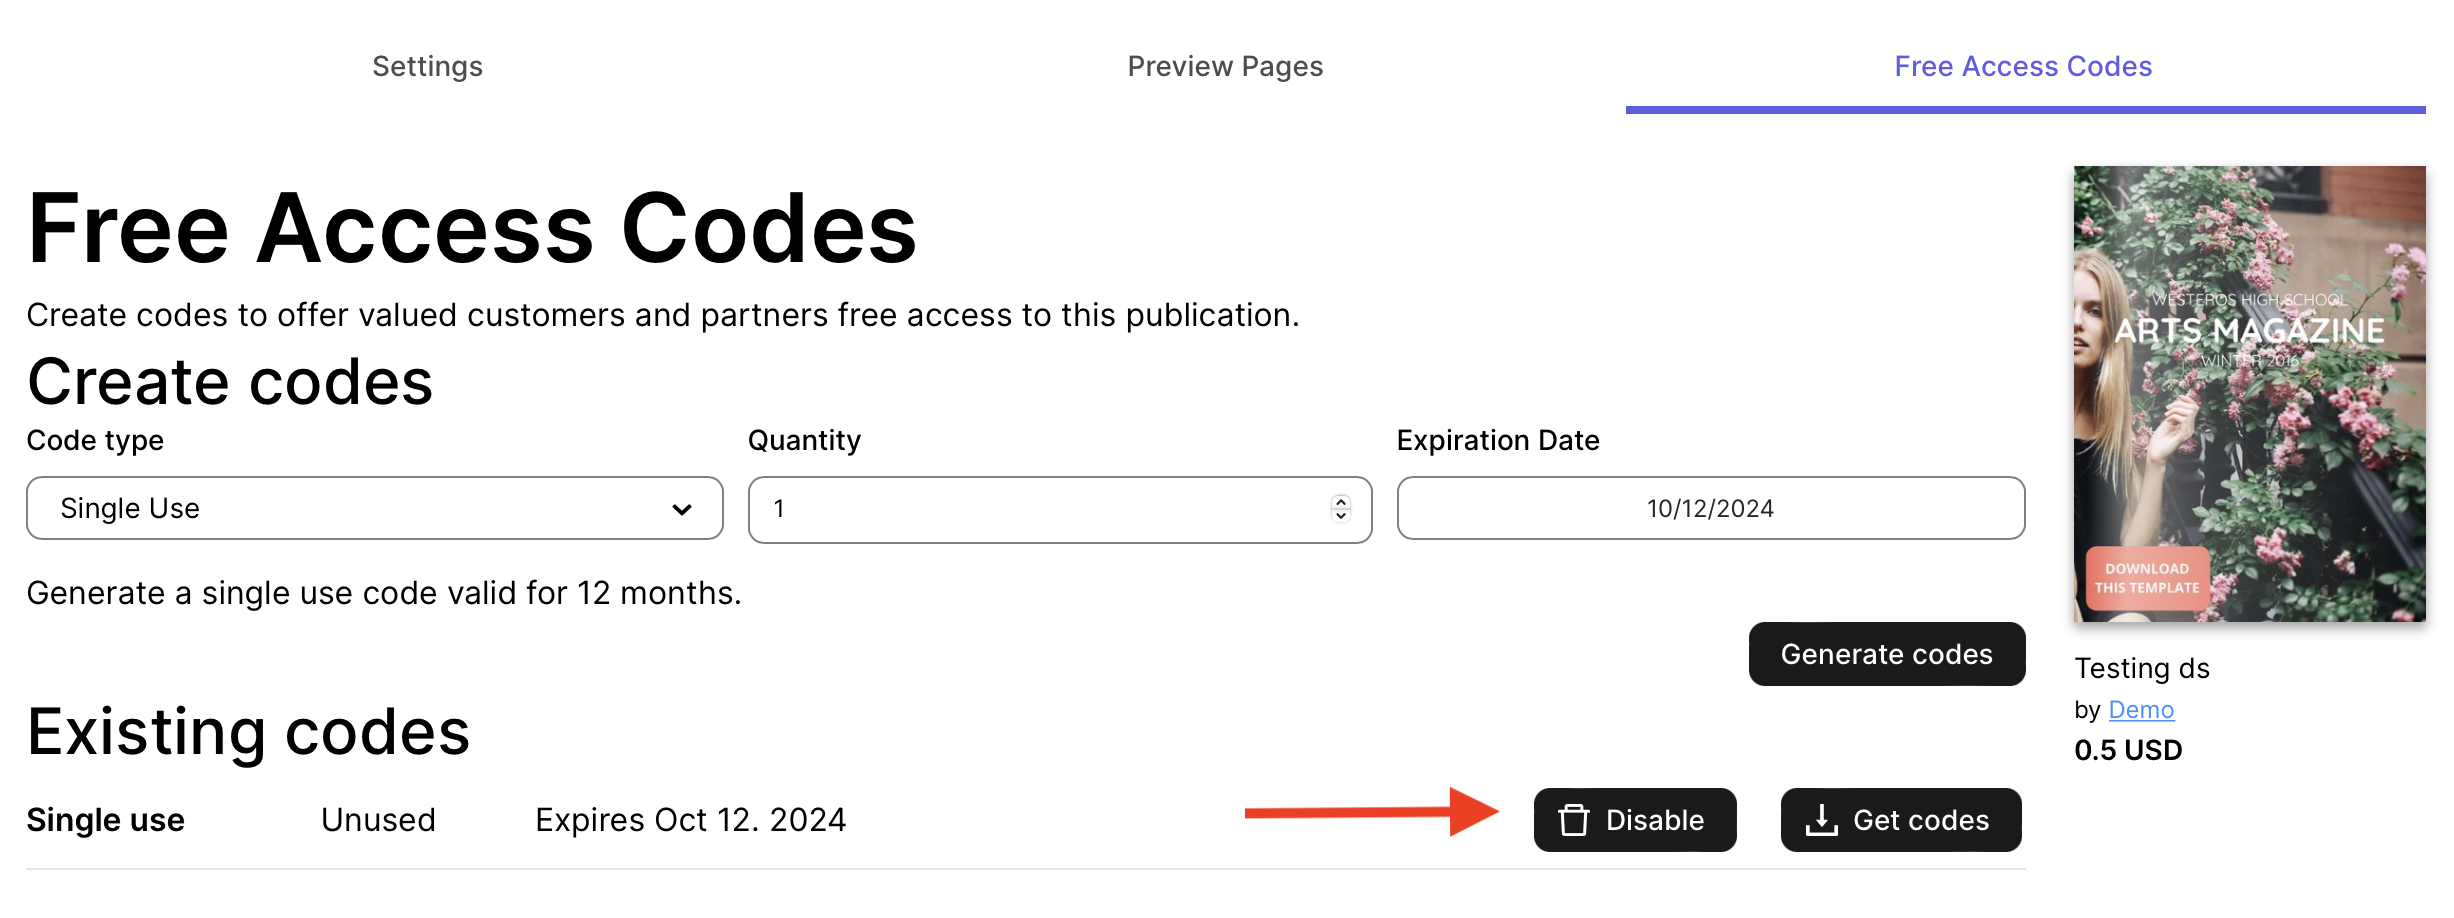Open the Preview Pages tab
Screen dimensions: 2454x918
click(1224, 66)
